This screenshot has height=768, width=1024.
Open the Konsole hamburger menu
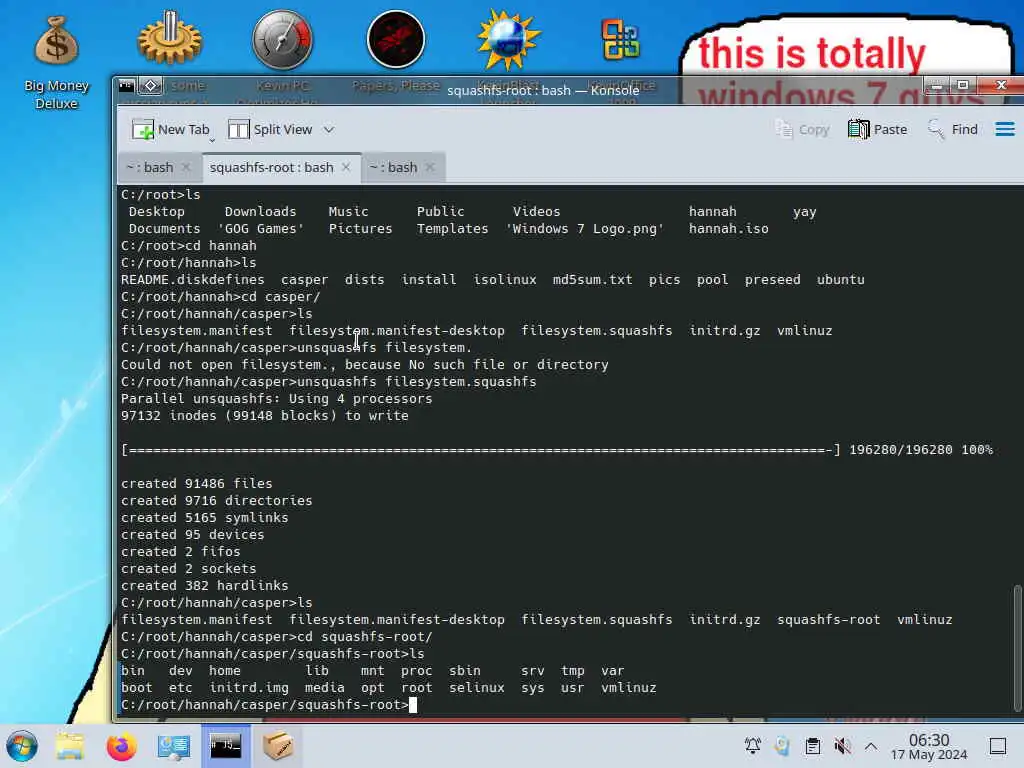(x=1004, y=129)
